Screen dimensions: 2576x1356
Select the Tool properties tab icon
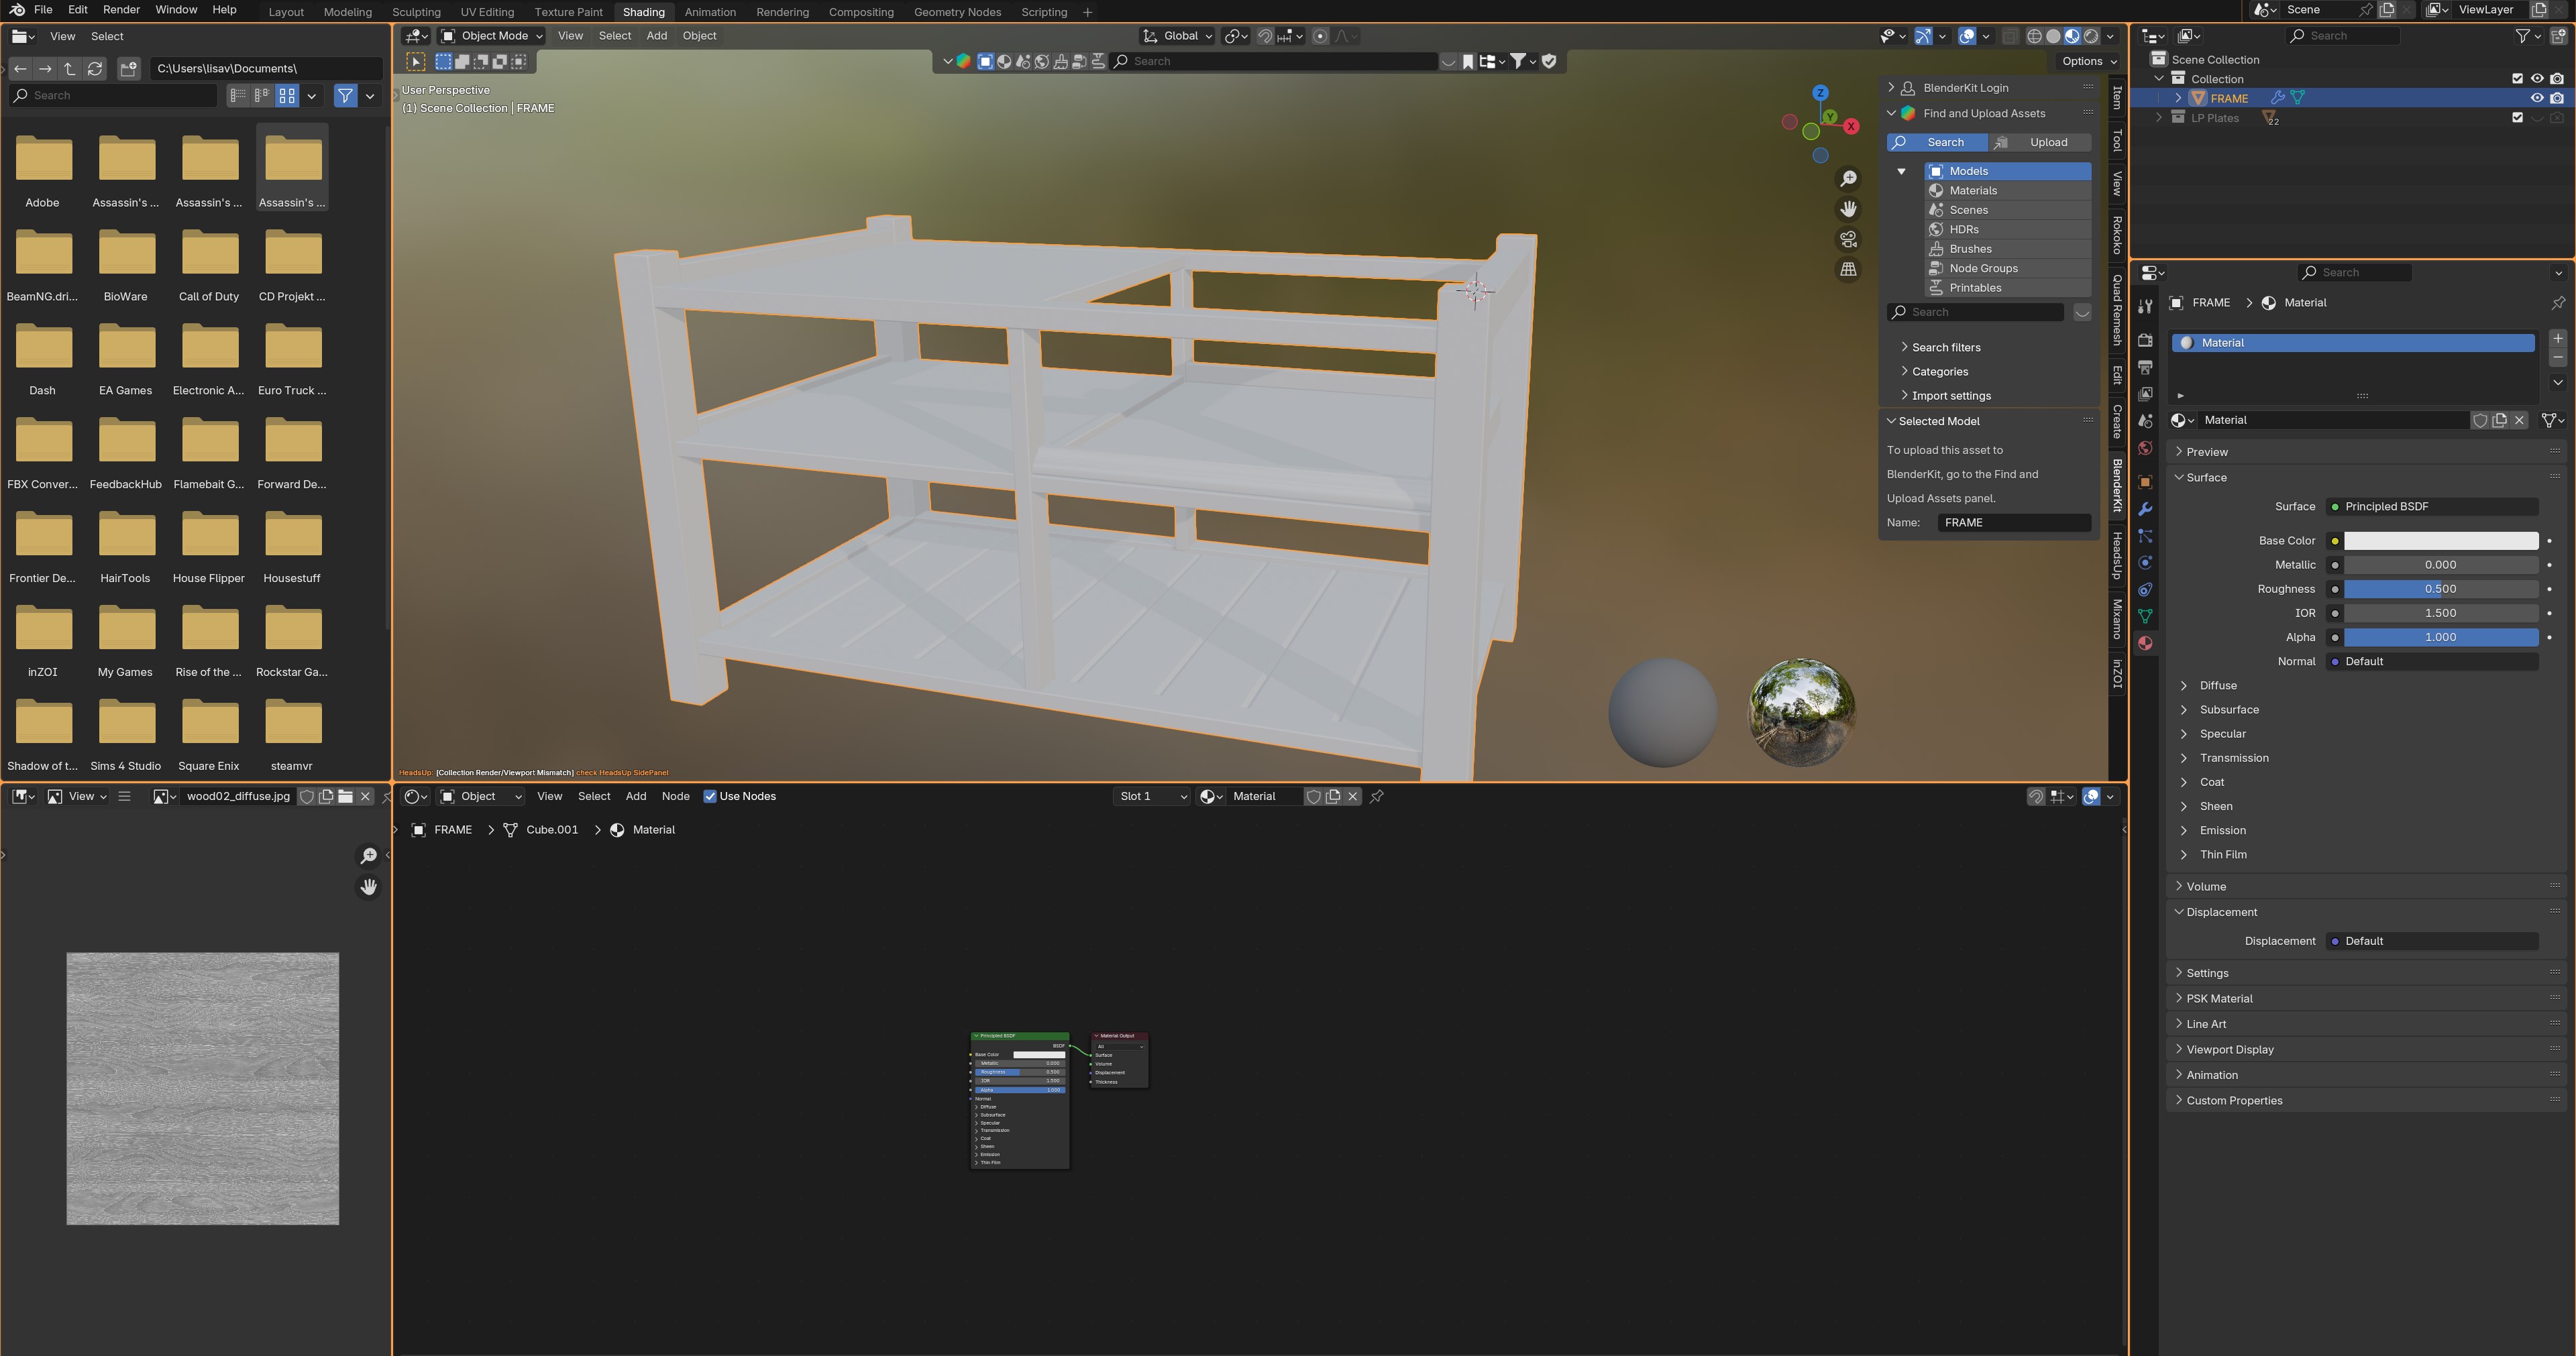click(x=2145, y=306)
